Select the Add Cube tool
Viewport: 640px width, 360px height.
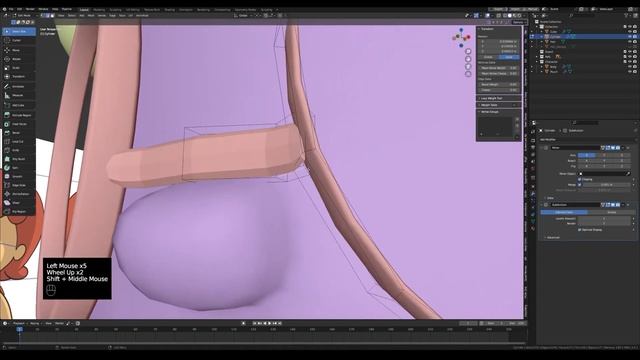[x=19, y=105]
